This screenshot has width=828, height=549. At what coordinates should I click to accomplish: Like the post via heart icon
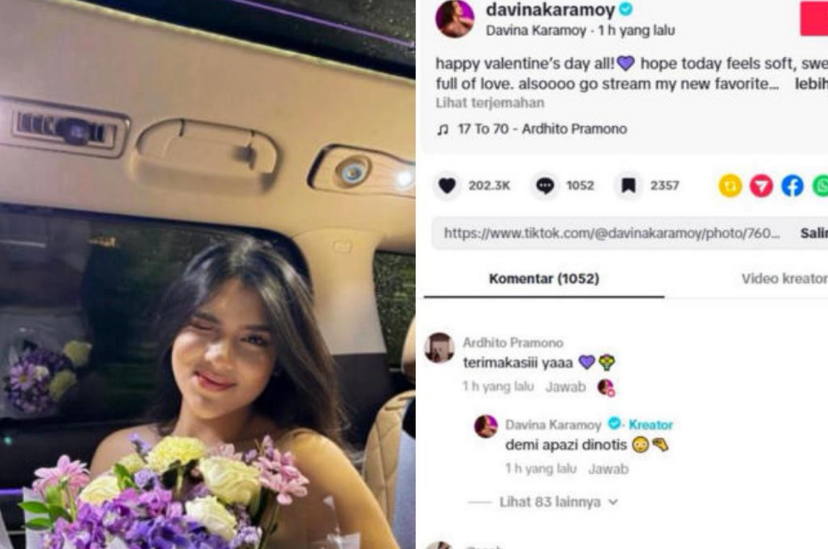[x=447, y=185]
